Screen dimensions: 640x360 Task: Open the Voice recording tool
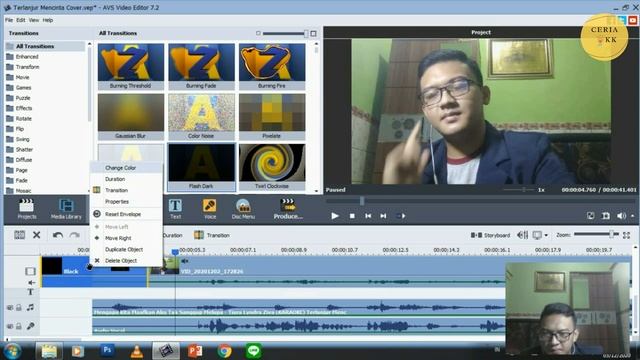(210, 209)
